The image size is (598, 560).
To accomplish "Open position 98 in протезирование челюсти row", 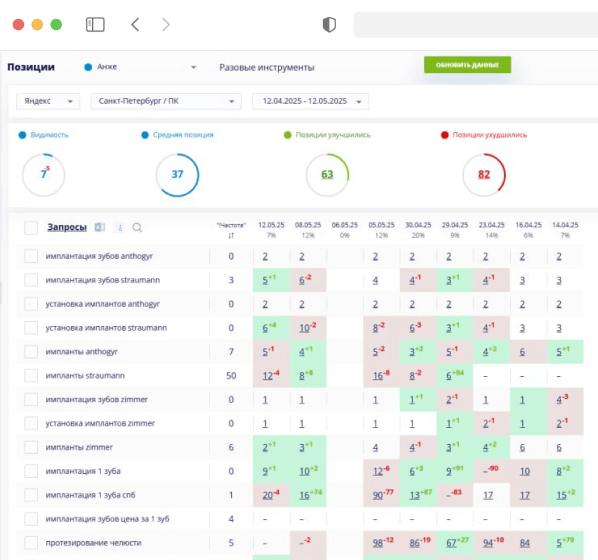I will pos(378,543).
